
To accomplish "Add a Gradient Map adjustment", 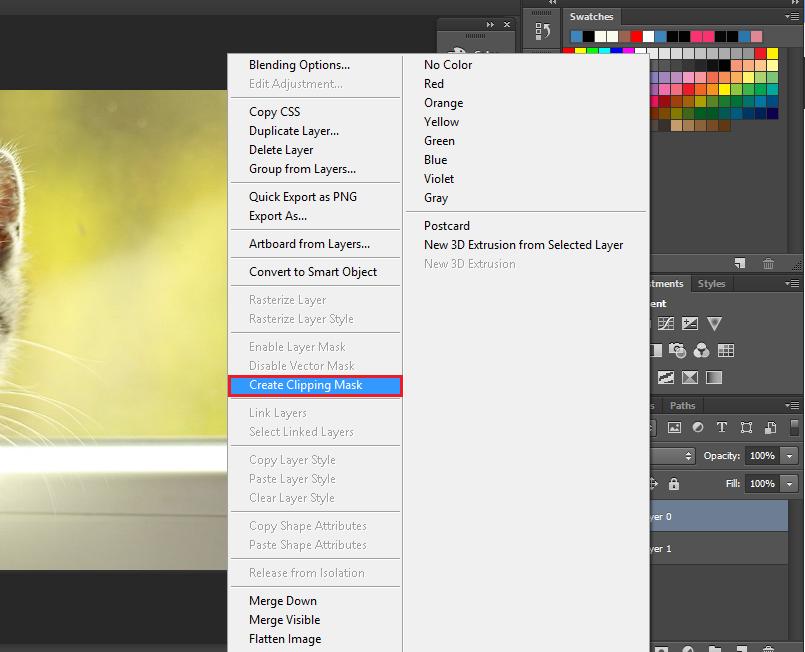I will coord(714,378).
